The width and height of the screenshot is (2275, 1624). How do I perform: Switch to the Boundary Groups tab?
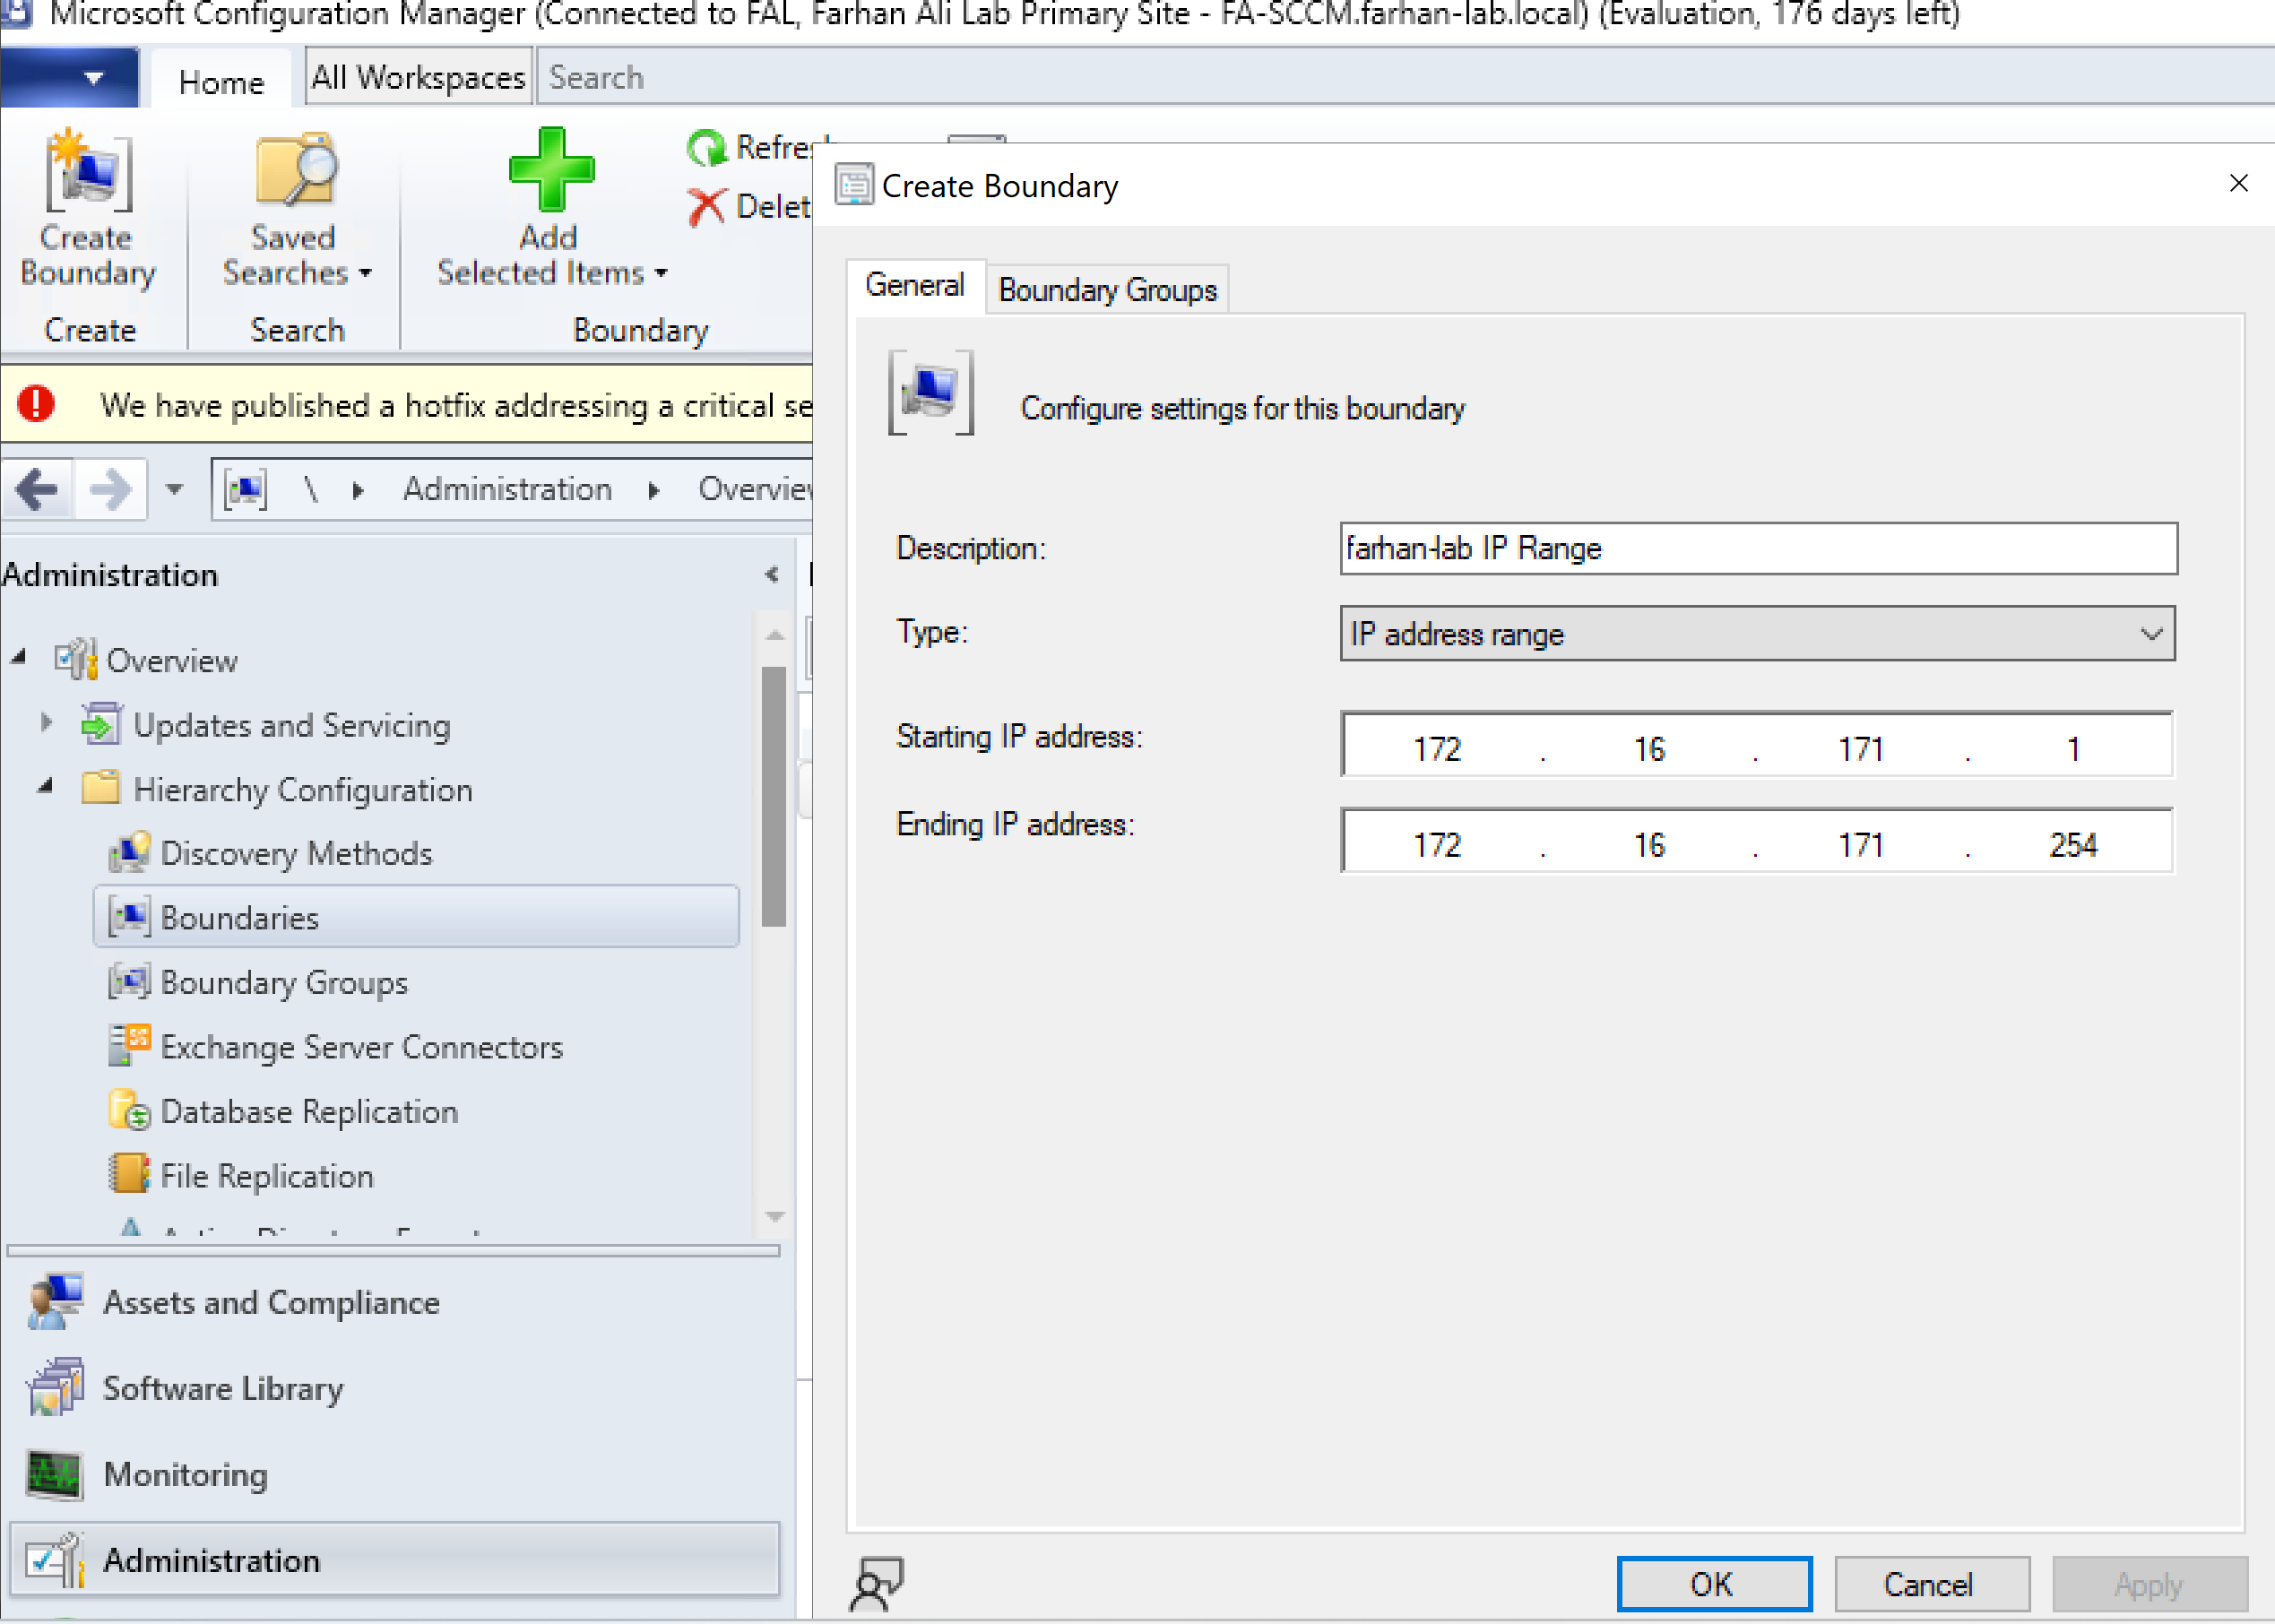point(1107,290)
